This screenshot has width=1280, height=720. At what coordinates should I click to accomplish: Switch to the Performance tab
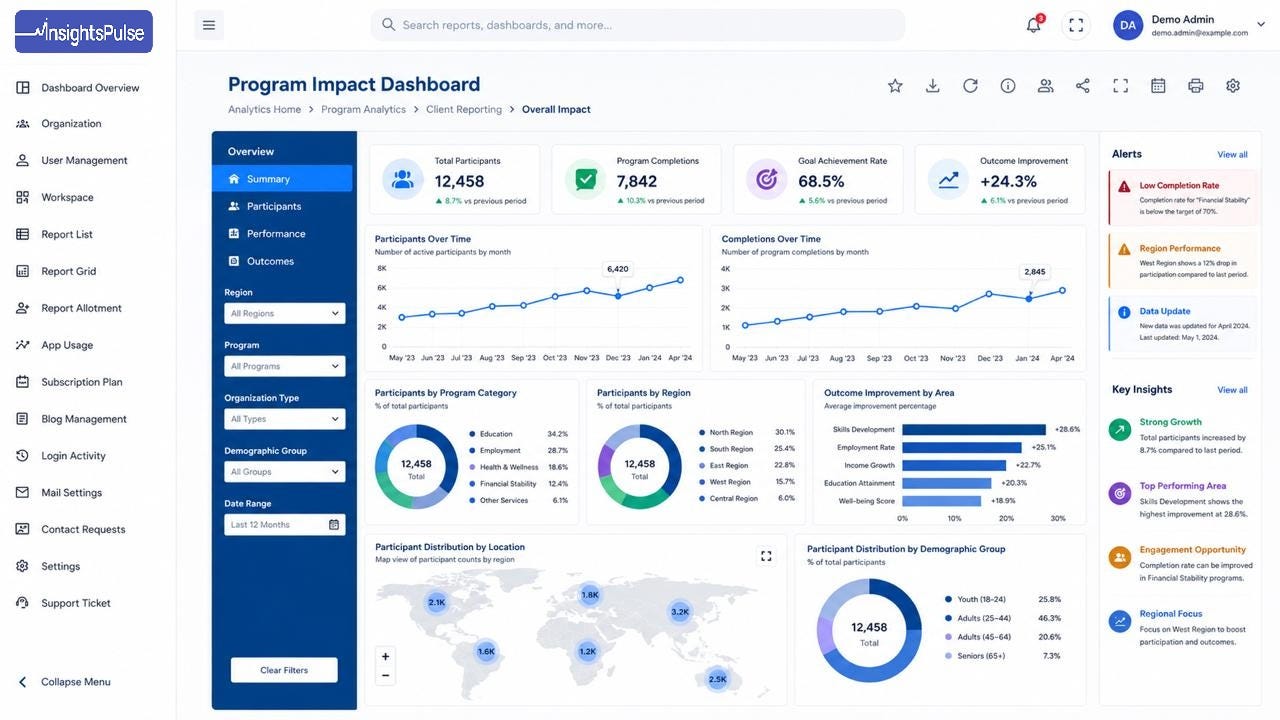(282, 234)
